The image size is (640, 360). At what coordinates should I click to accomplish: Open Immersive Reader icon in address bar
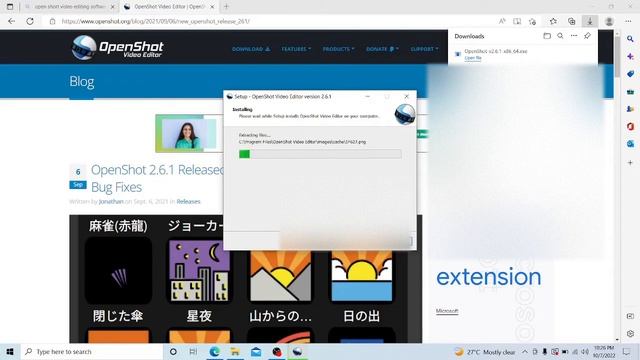(517, 21)
